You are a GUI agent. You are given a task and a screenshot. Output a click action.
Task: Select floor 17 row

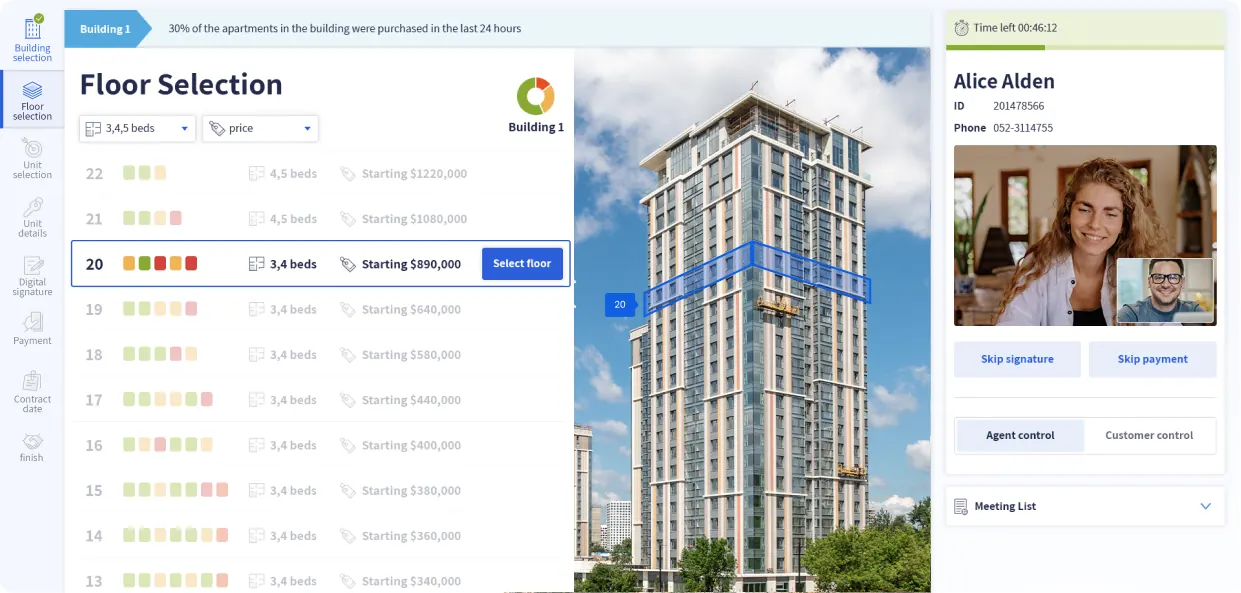[x=320, y=400]
